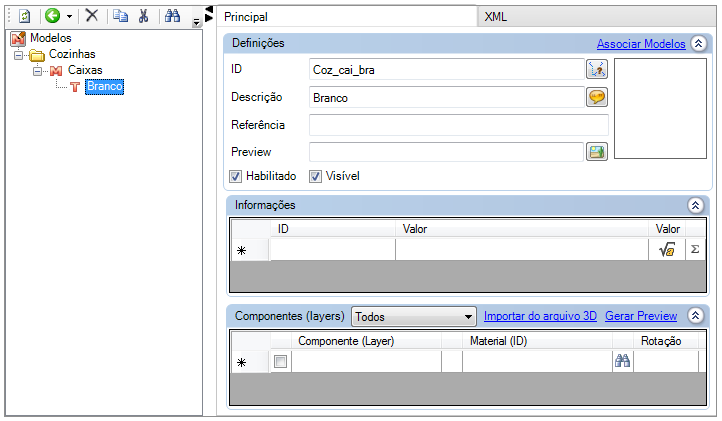The width and height of the screenshot is (722, 421).
Task: Click the scissors cut icon
Action: (x=144, y=16)
